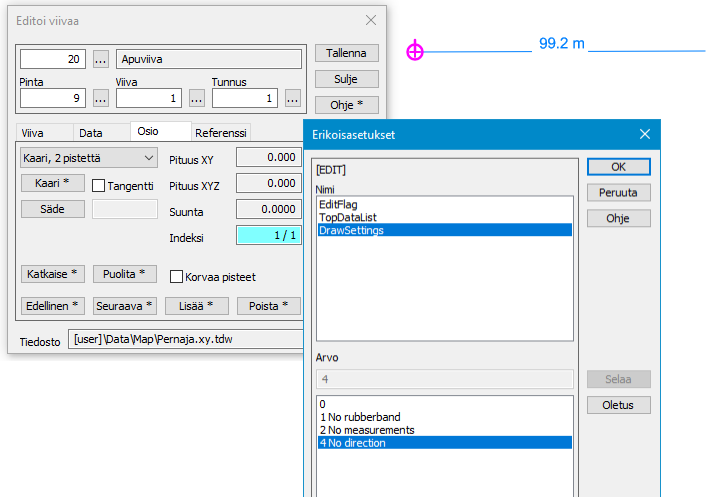Click the cyan Indeksi field
Image resolution: width=710 pixels, height=497 pixels.
(x=268, y=236)
